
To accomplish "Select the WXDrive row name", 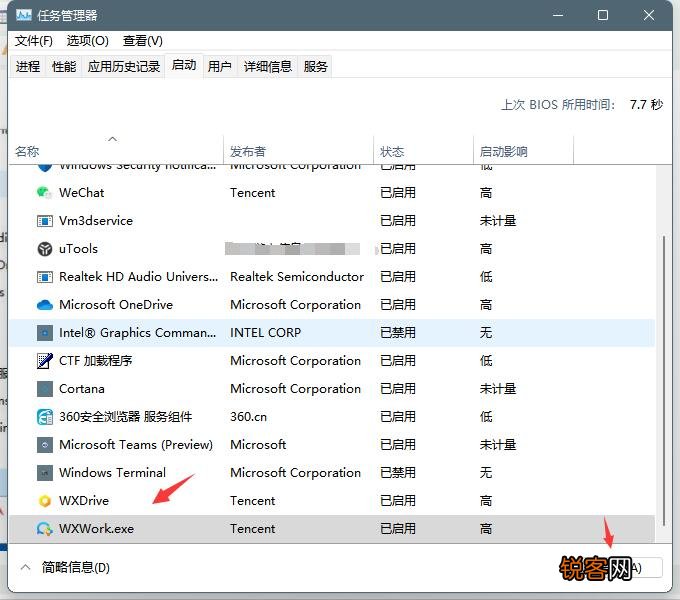I will 84,501.
